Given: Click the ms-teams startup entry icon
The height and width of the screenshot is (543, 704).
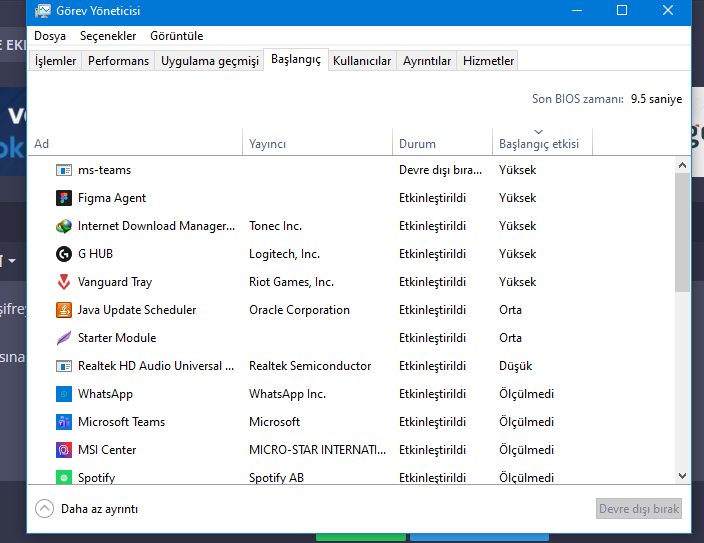Looking at the screenshot, I should click(64, 170).
